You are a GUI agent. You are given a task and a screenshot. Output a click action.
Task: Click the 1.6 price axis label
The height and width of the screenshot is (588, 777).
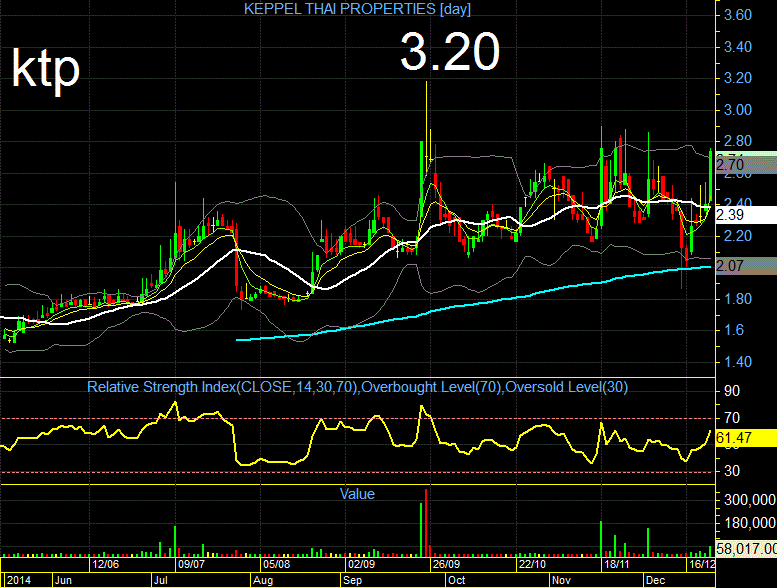pyautogui.click(x=734, y=330)
